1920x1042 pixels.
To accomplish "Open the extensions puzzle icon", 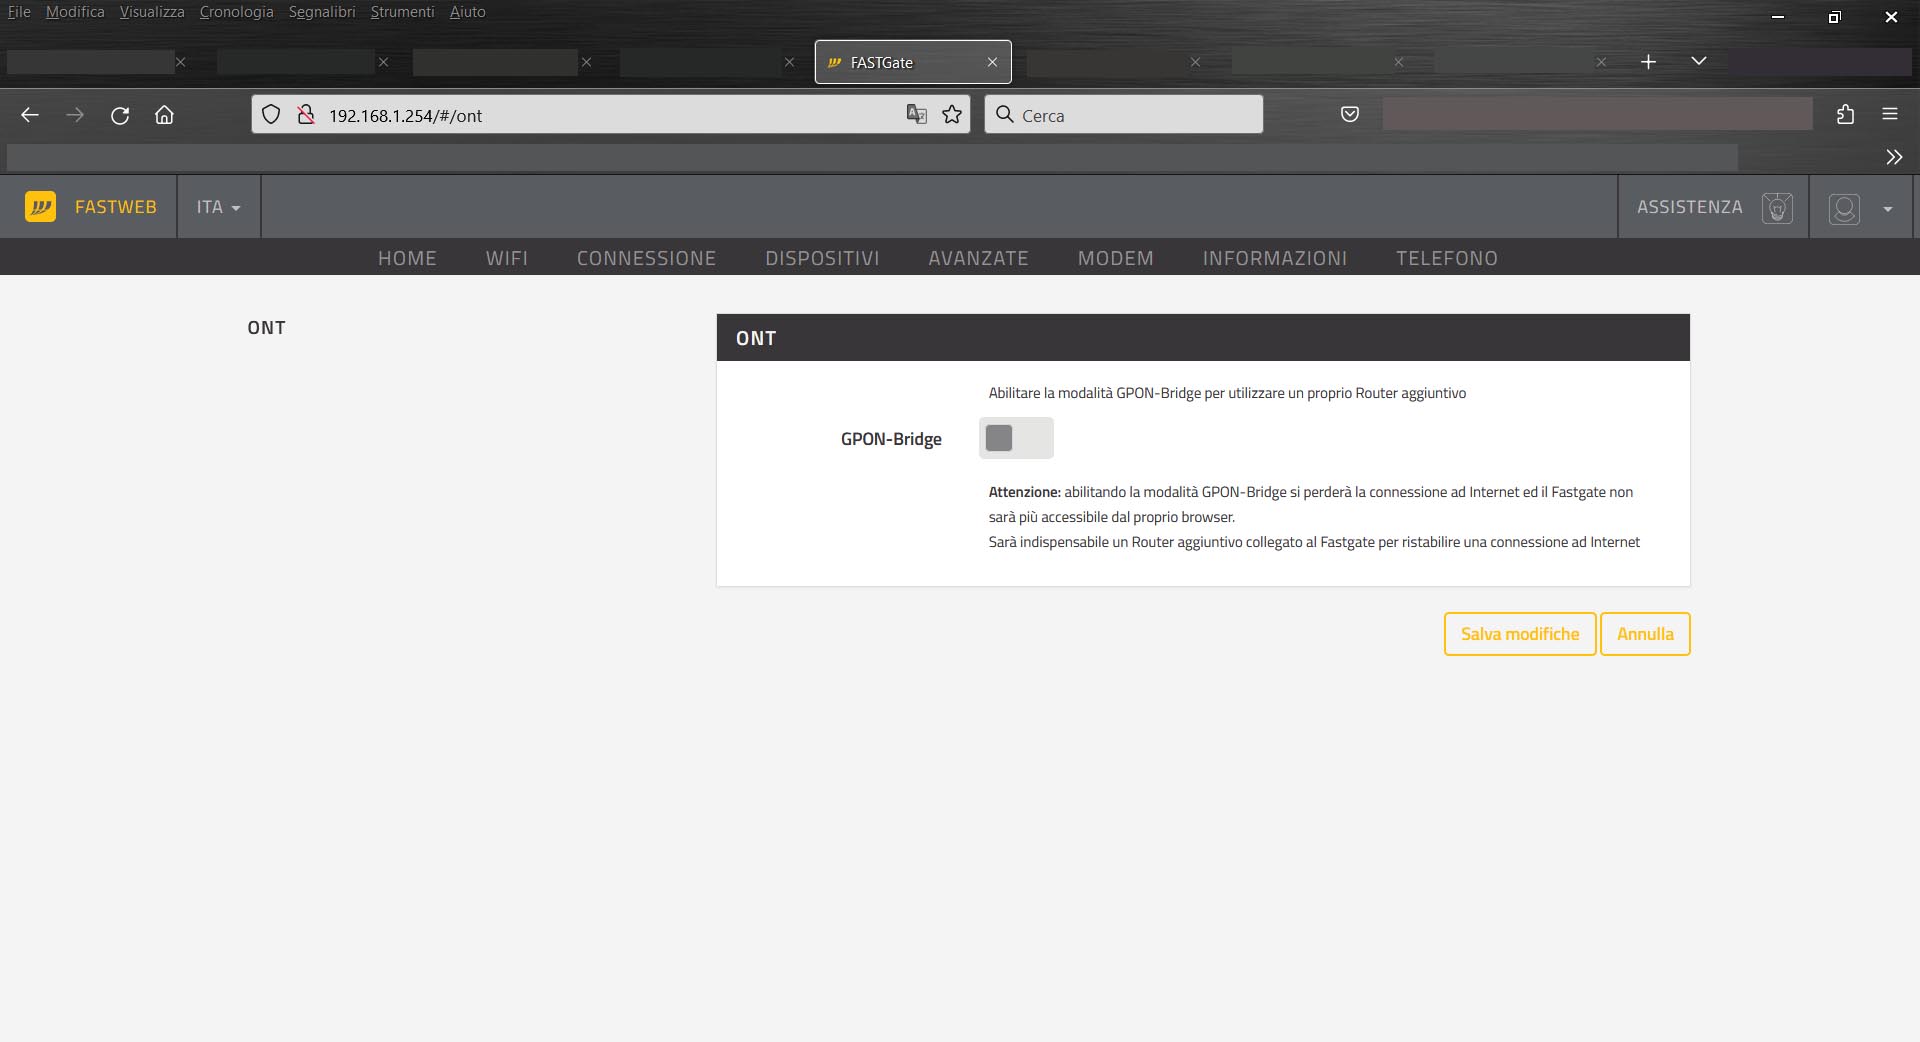I will coord(1845,114).
